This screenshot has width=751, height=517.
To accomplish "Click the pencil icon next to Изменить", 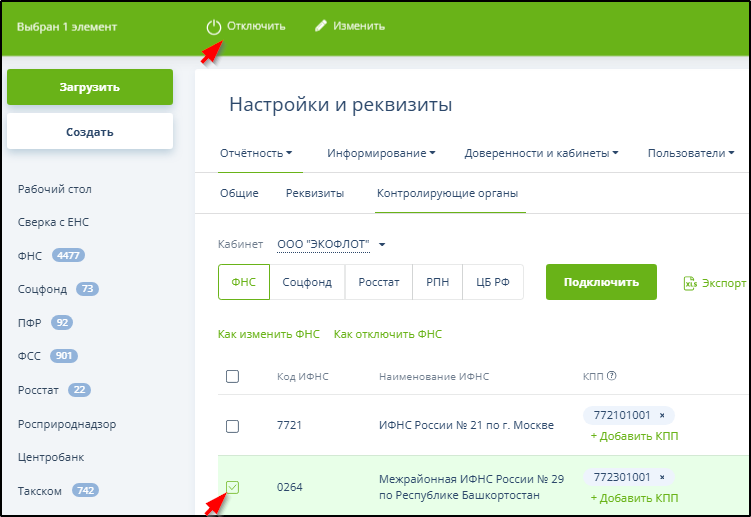I will pyautogui.click(x=321, y=26).
